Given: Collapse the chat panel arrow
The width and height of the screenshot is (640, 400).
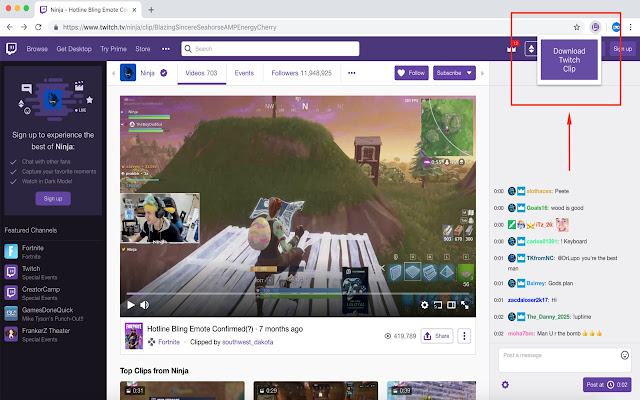Looking at the screenshot, I should click(482, 73).
